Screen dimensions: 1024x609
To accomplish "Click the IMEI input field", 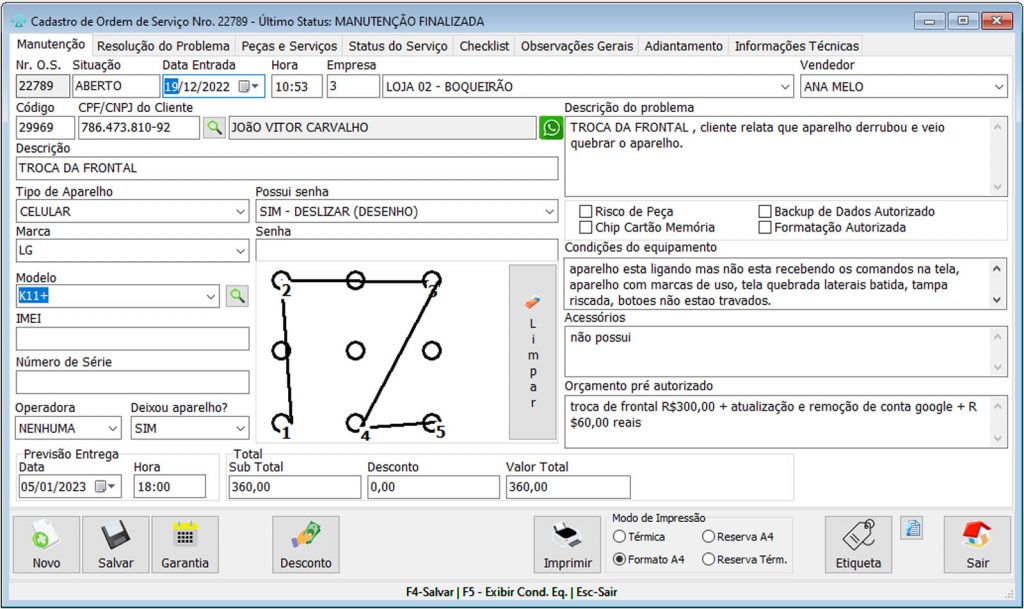I will pos(132,339).
